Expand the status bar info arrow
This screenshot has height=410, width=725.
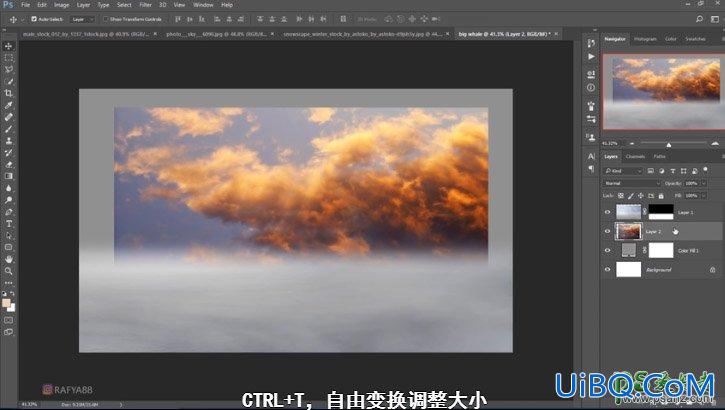point(121,404)
